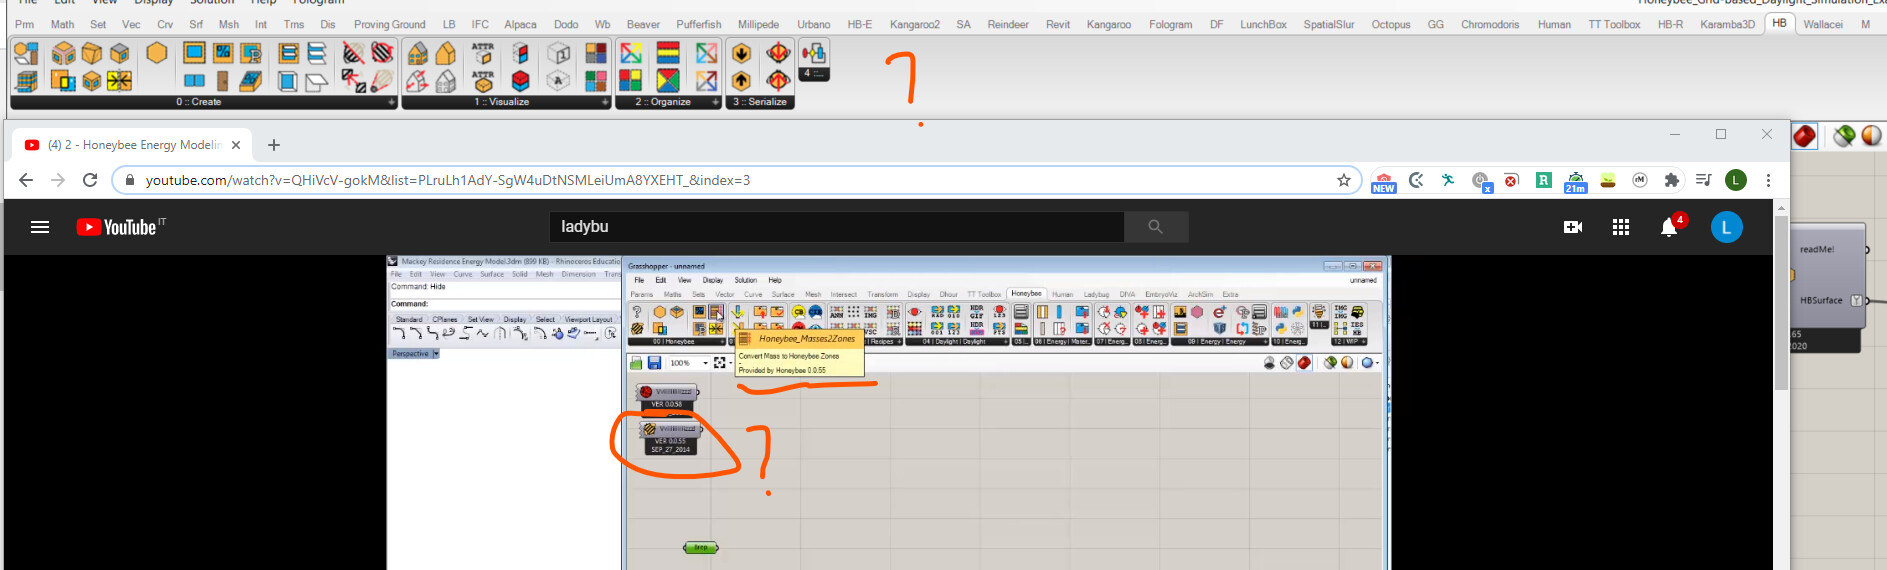Select the yellow intersect-arrows icon in Create

(119, 81)
